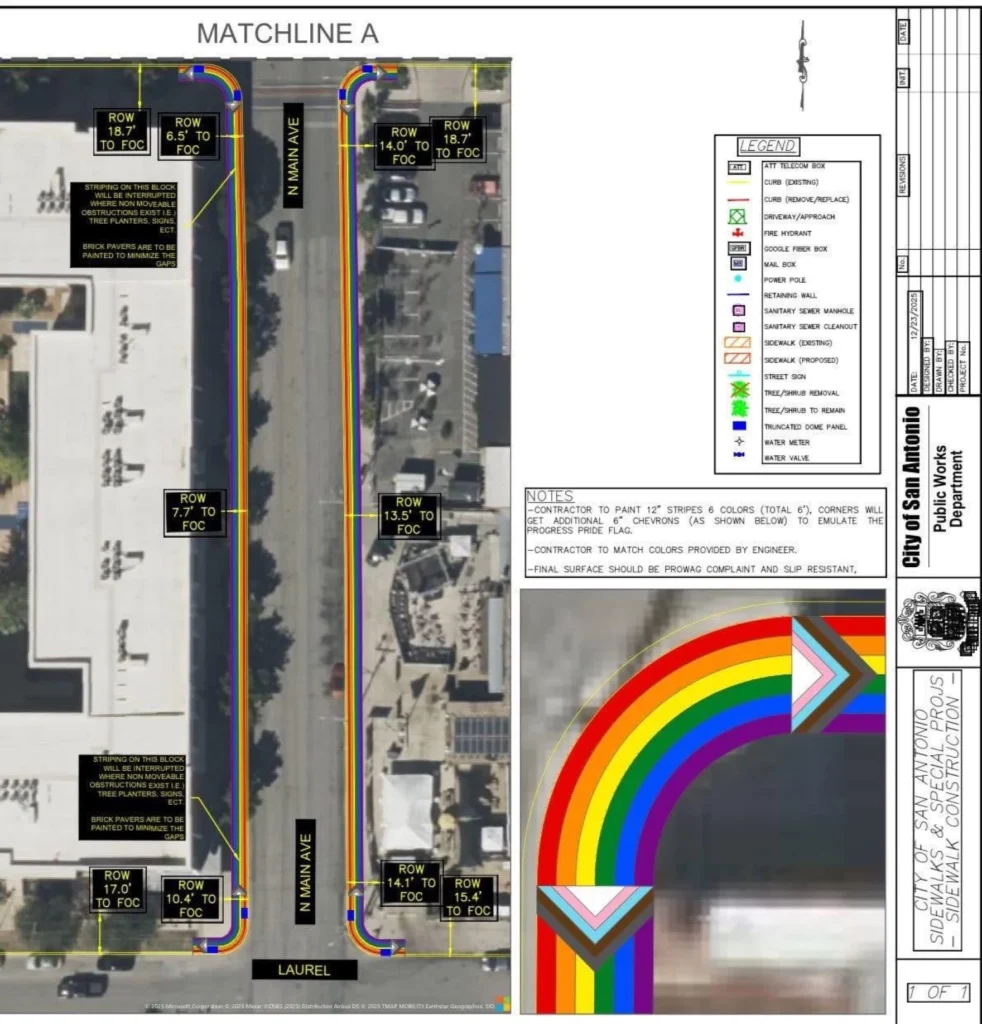
Task: Open the NOTES section heading
Action: click(549, 493)
